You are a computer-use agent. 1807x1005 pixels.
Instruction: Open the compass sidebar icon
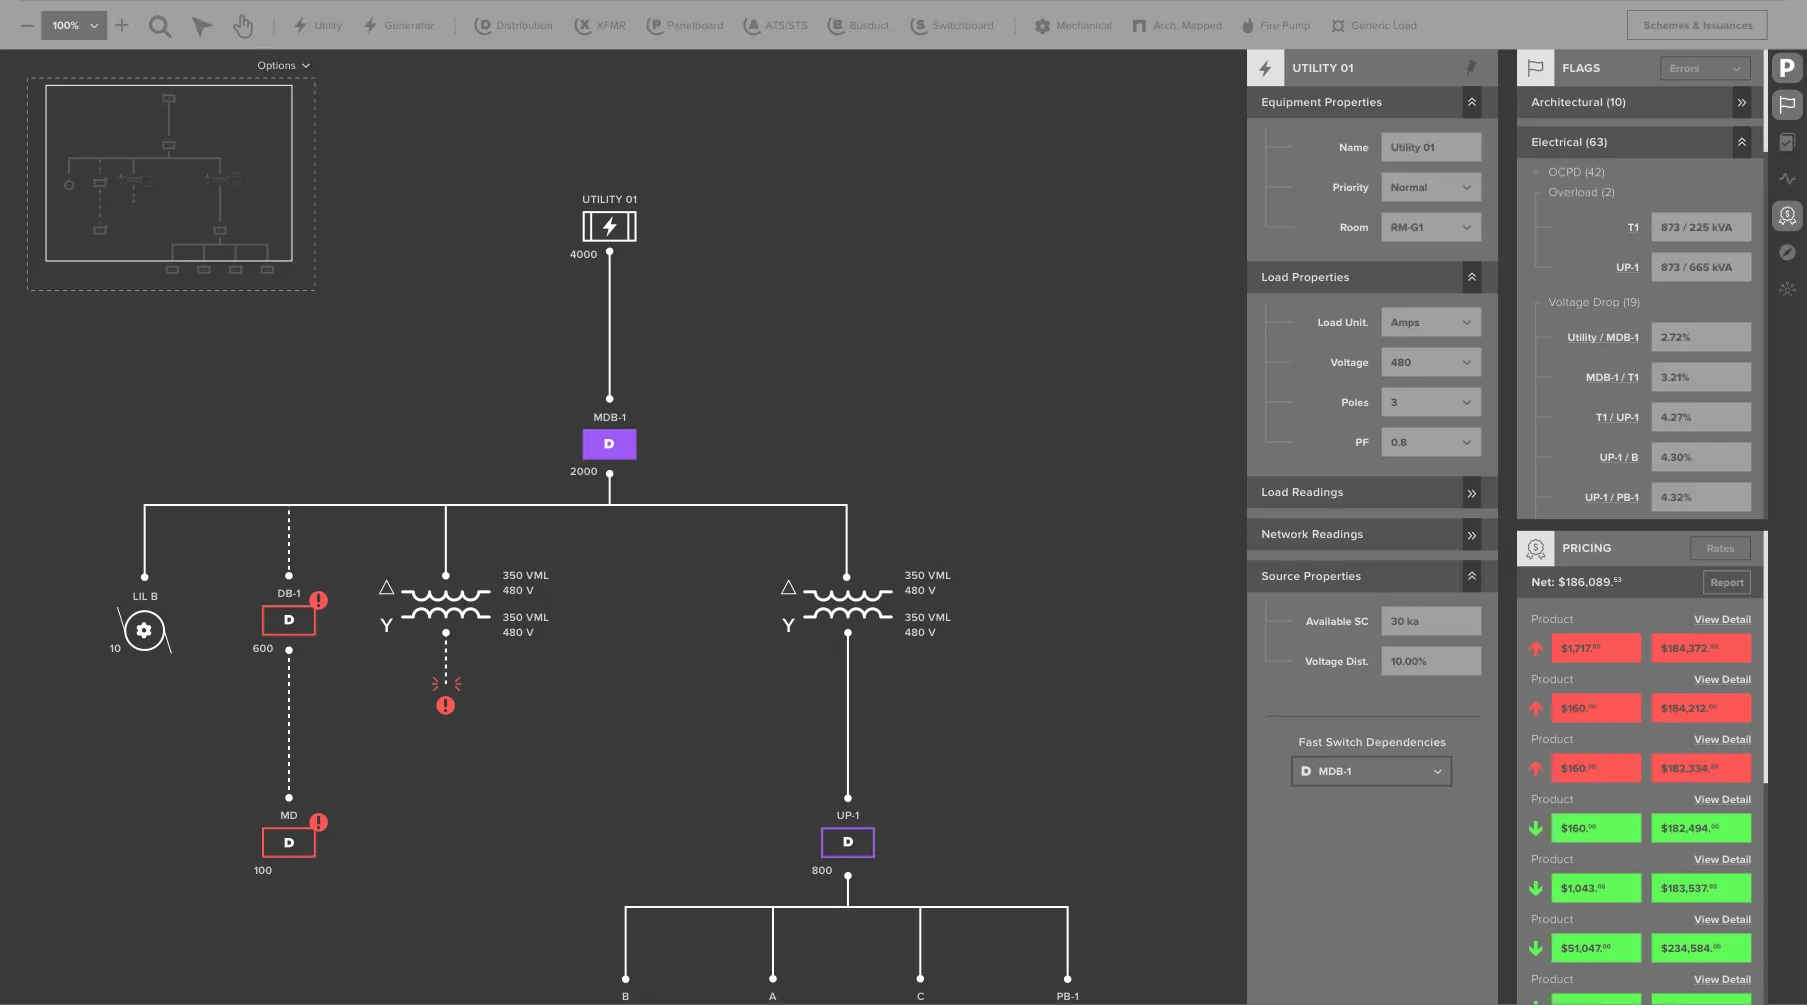pyautogui.click(x=1787, y=252)
